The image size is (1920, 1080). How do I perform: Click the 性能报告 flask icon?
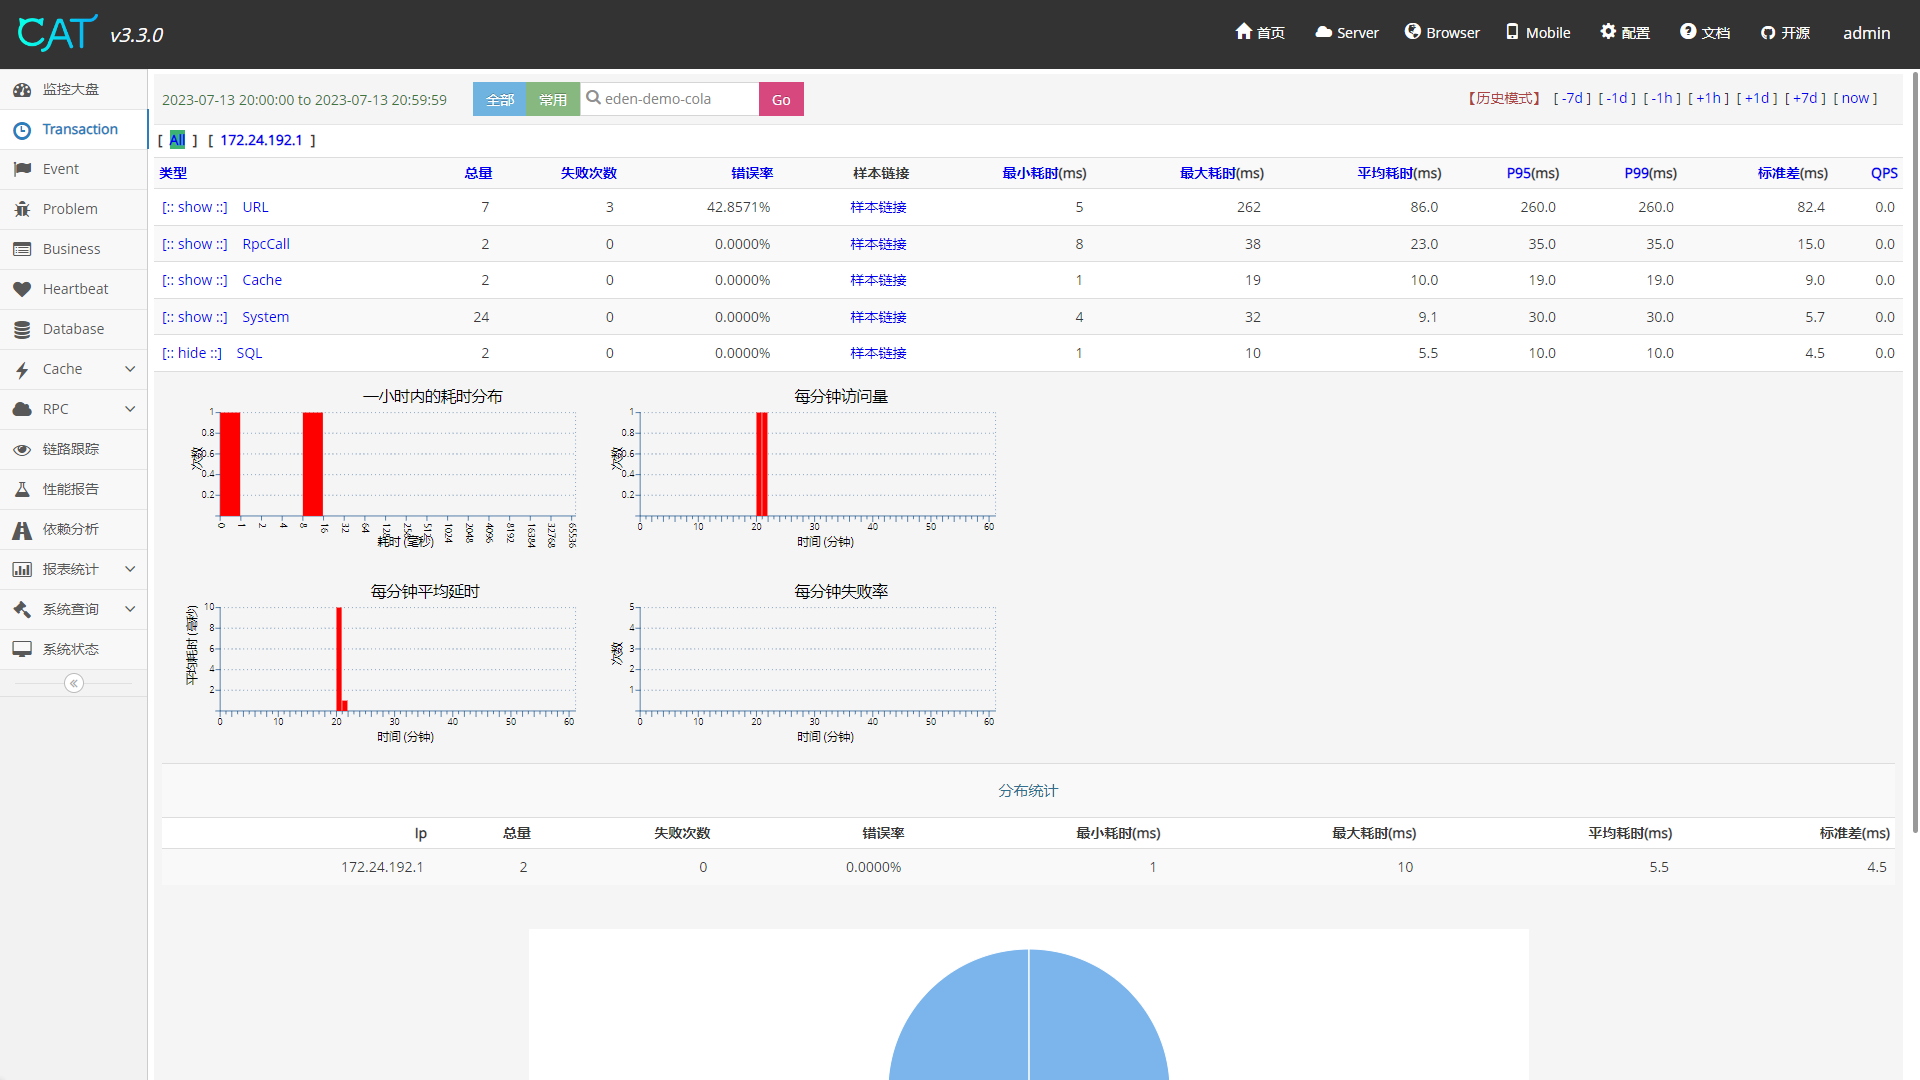[22, 489]
